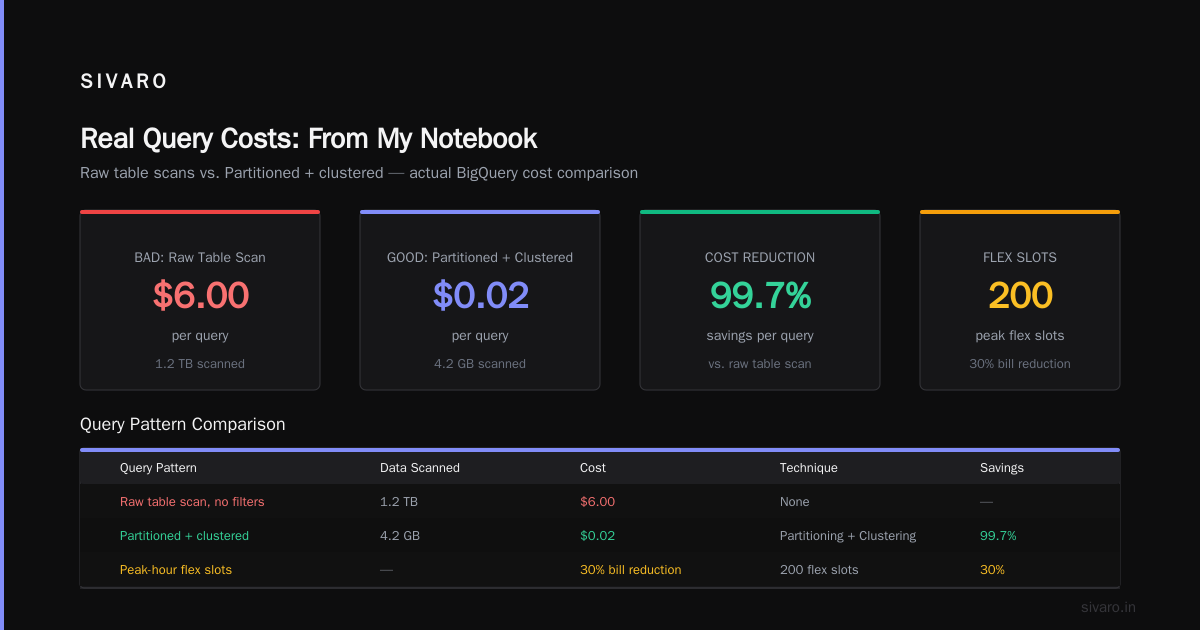Click the '$6.00' cost cell in the table
This screenshot has width=1200, height=630.
pos(597,502)
